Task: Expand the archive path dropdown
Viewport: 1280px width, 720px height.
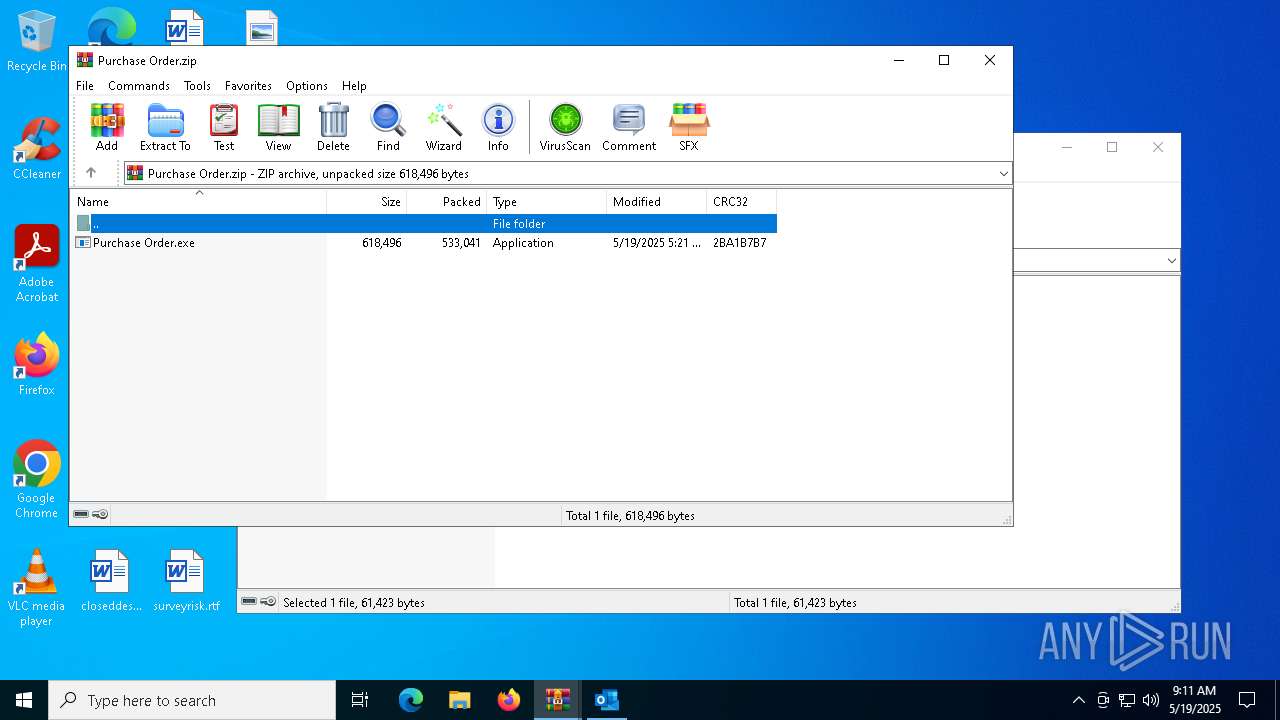Action: (1003, 174)
